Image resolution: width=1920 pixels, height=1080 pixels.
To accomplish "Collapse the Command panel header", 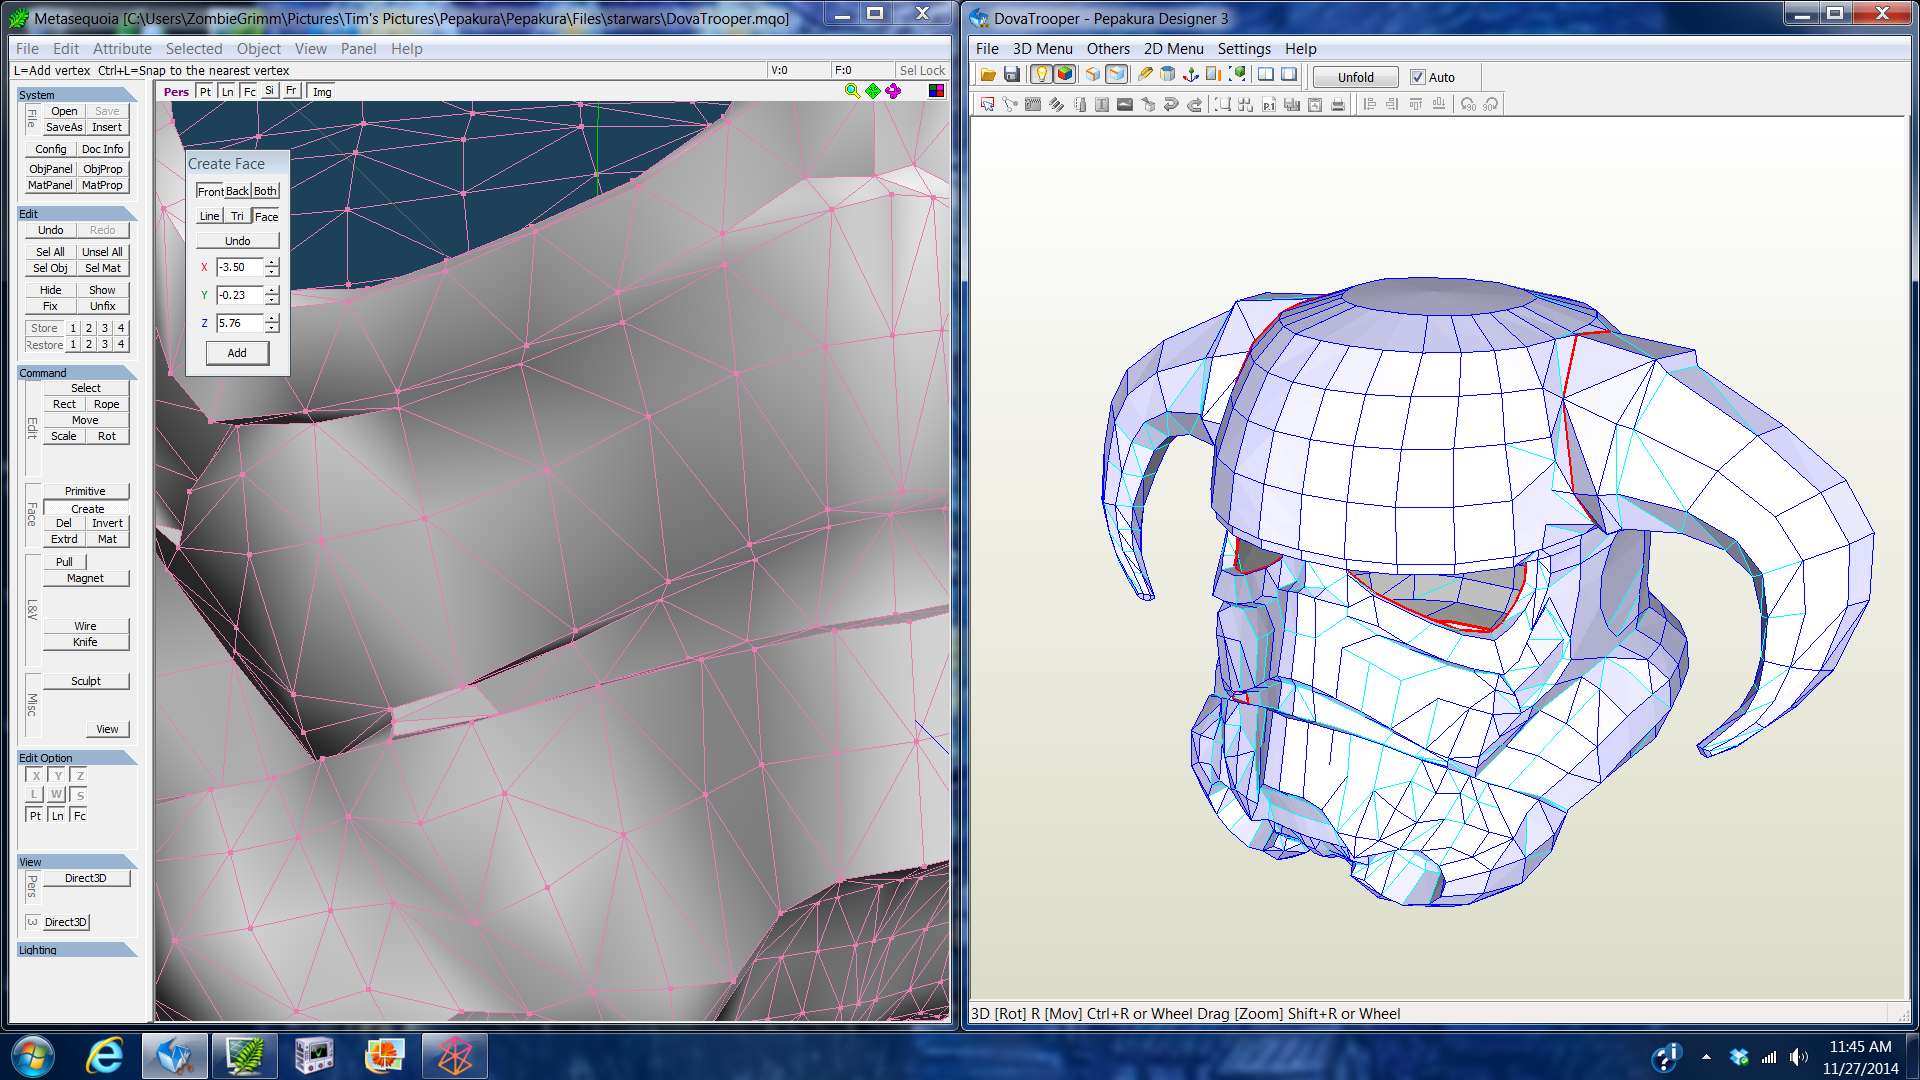I will point(76,373).
